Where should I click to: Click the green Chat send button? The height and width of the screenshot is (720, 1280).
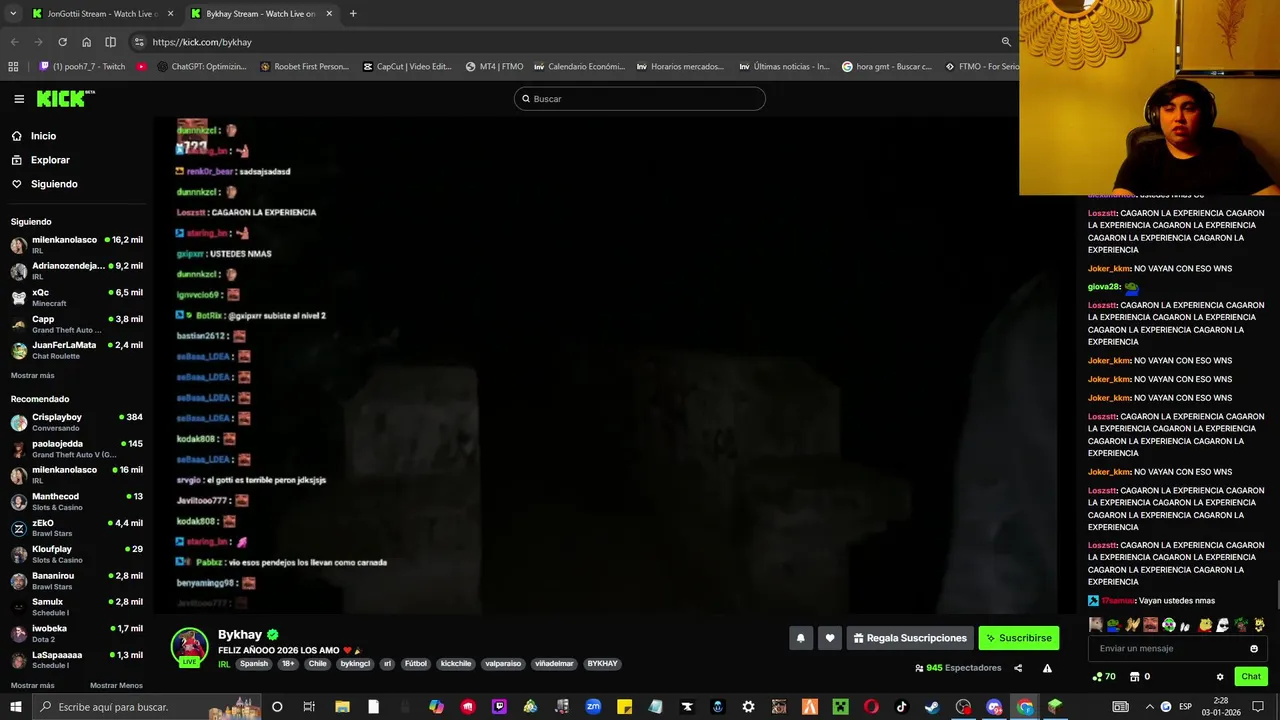(x=1251, y=677)
